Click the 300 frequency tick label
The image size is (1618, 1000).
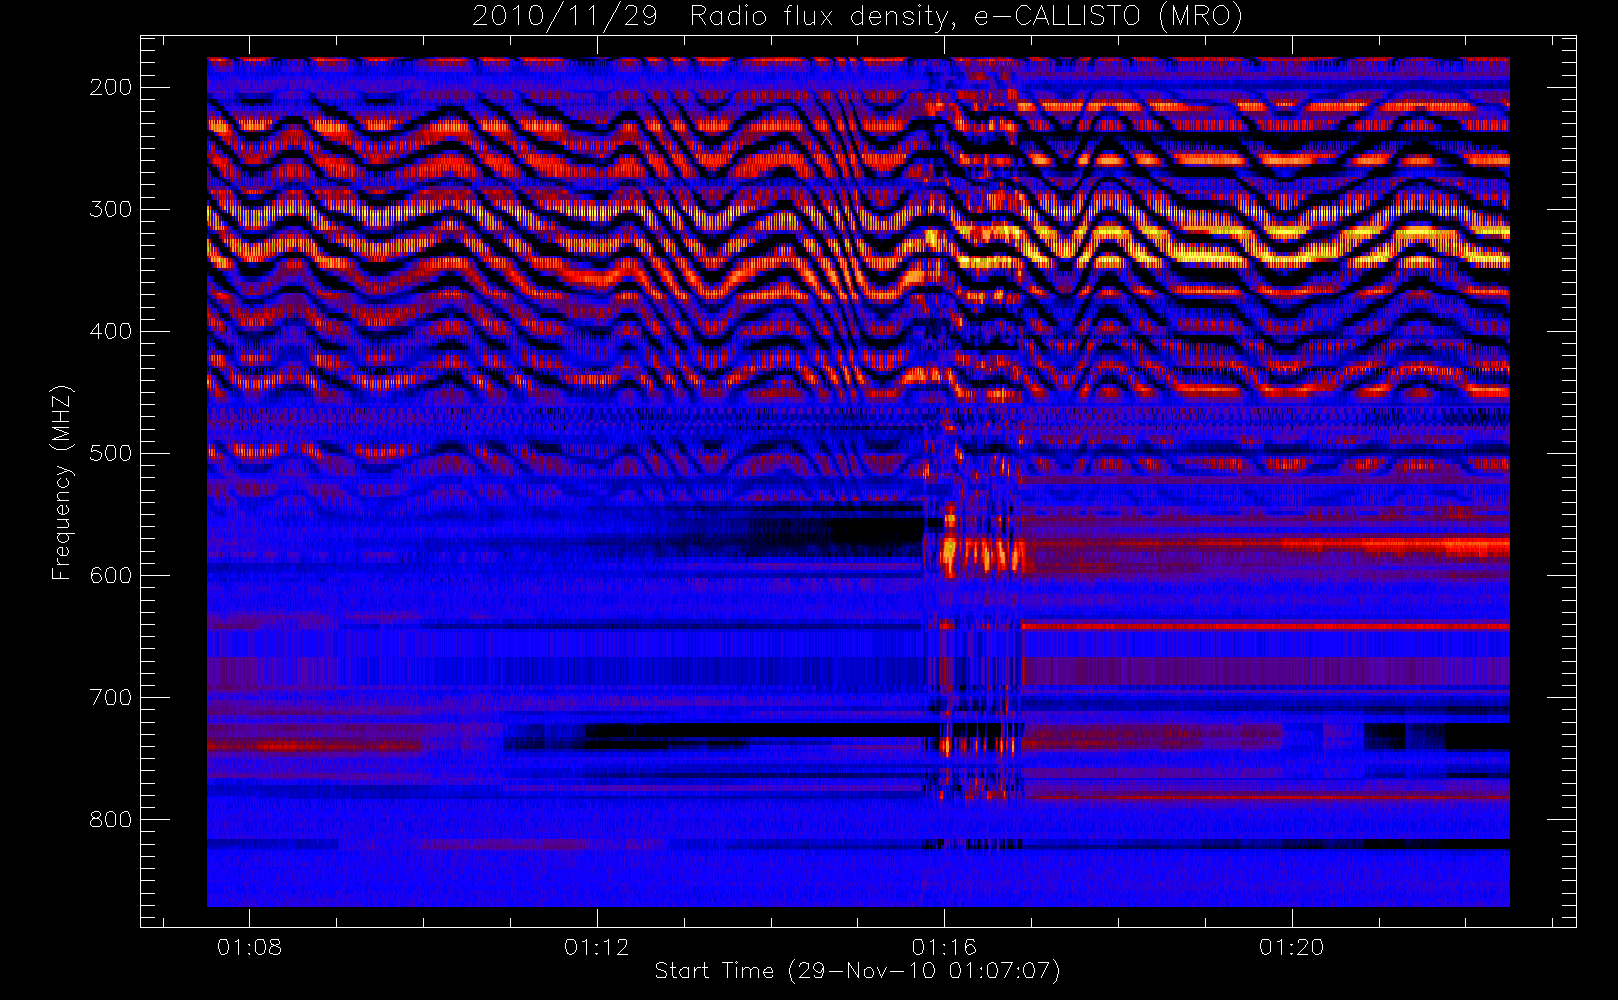tap(111, 209)
